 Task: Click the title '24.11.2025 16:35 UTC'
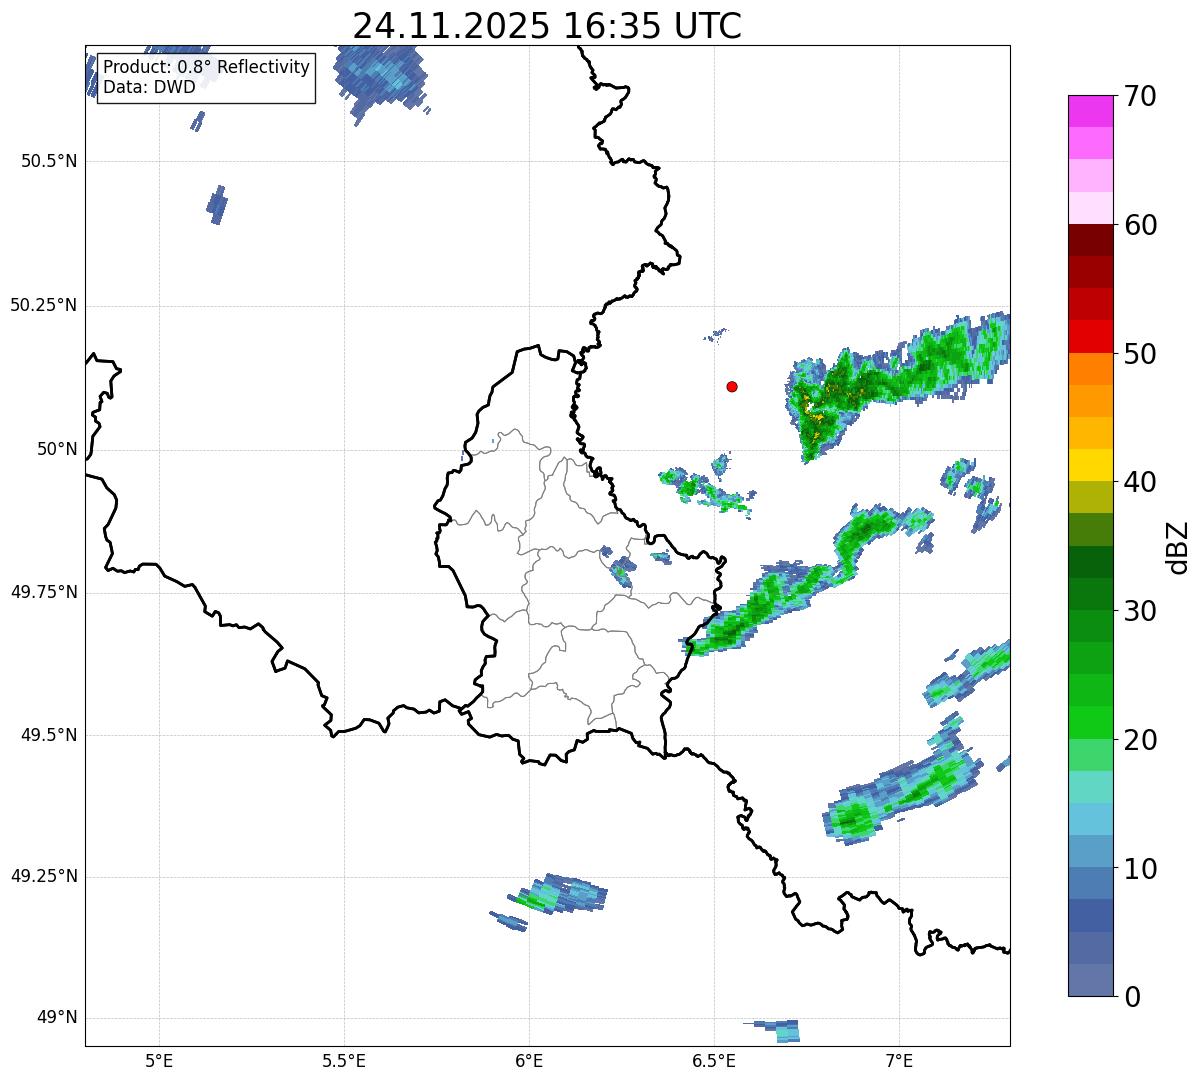[547, 25]
